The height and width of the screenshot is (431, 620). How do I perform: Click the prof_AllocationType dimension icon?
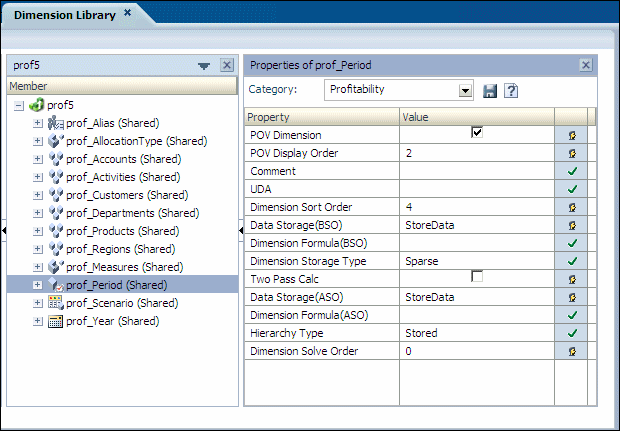pos(55,141)
